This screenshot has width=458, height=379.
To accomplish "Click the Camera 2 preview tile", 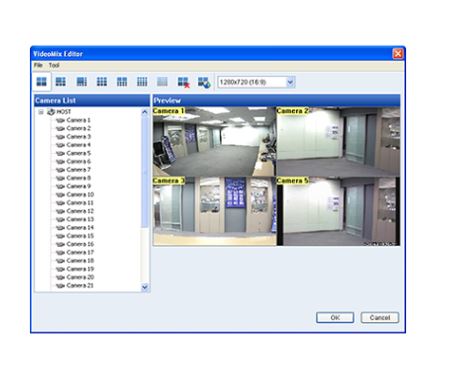I will point(338,142).
